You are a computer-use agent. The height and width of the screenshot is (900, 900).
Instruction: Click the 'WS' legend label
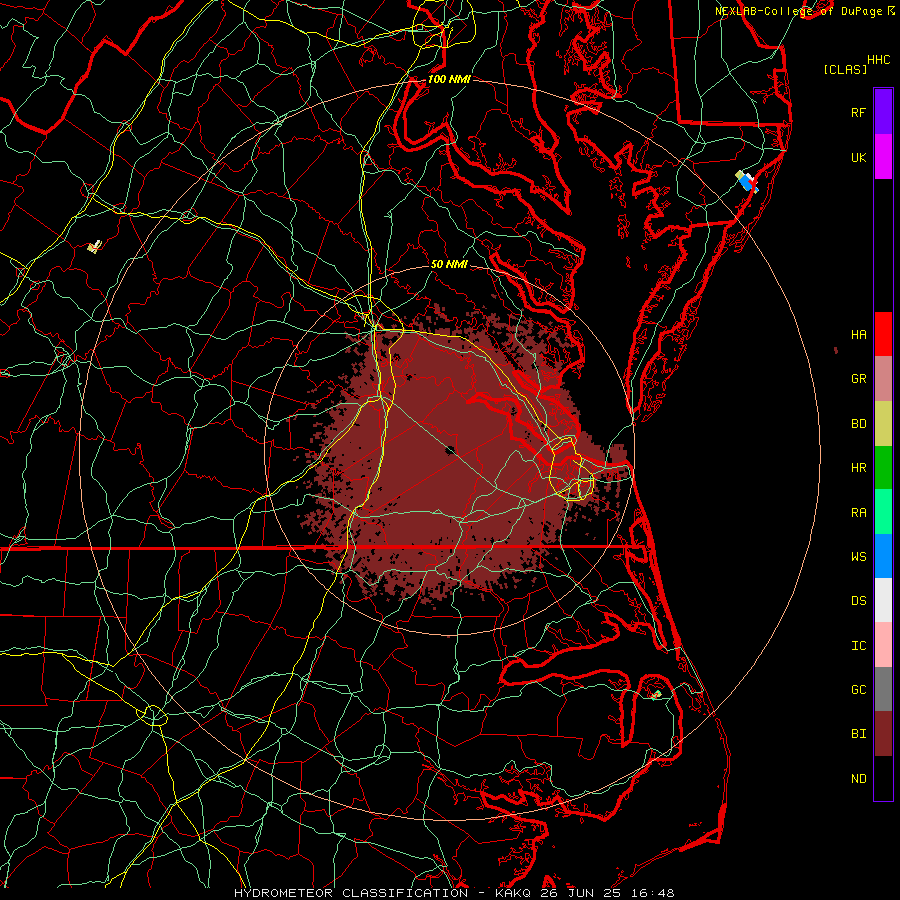858,557
